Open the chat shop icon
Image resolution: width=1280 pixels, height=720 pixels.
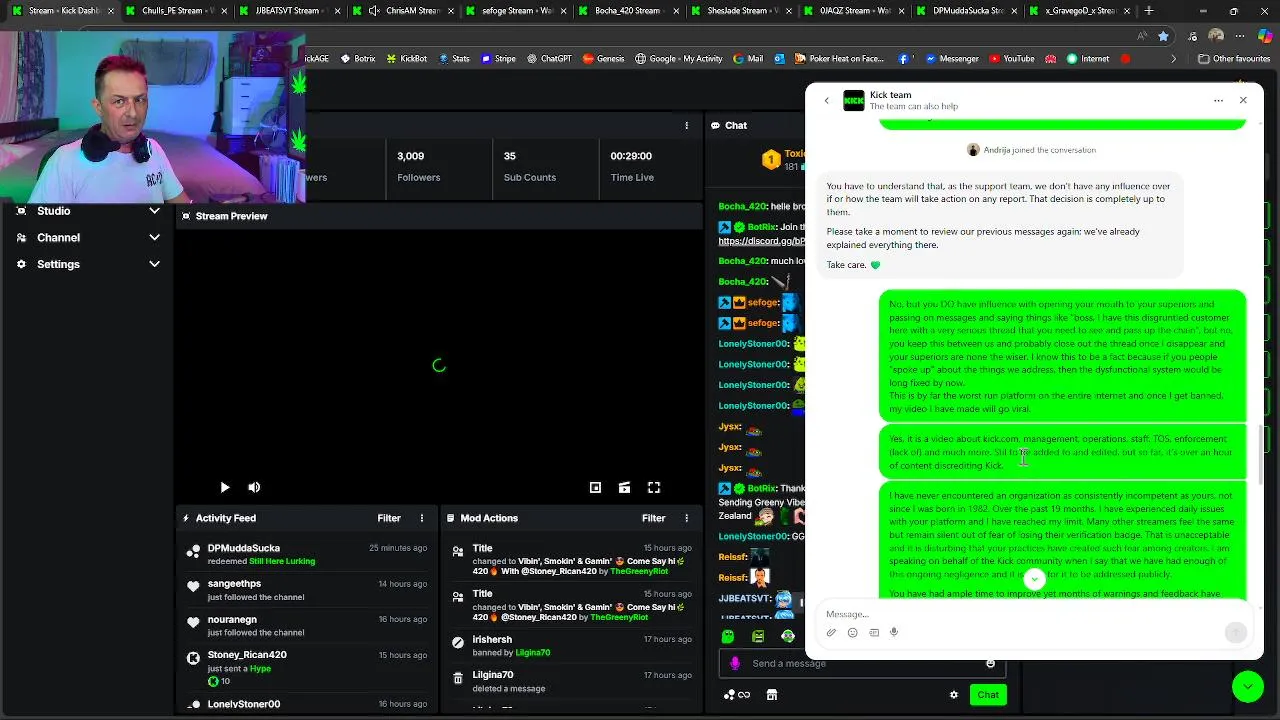[x=772, y=695]
